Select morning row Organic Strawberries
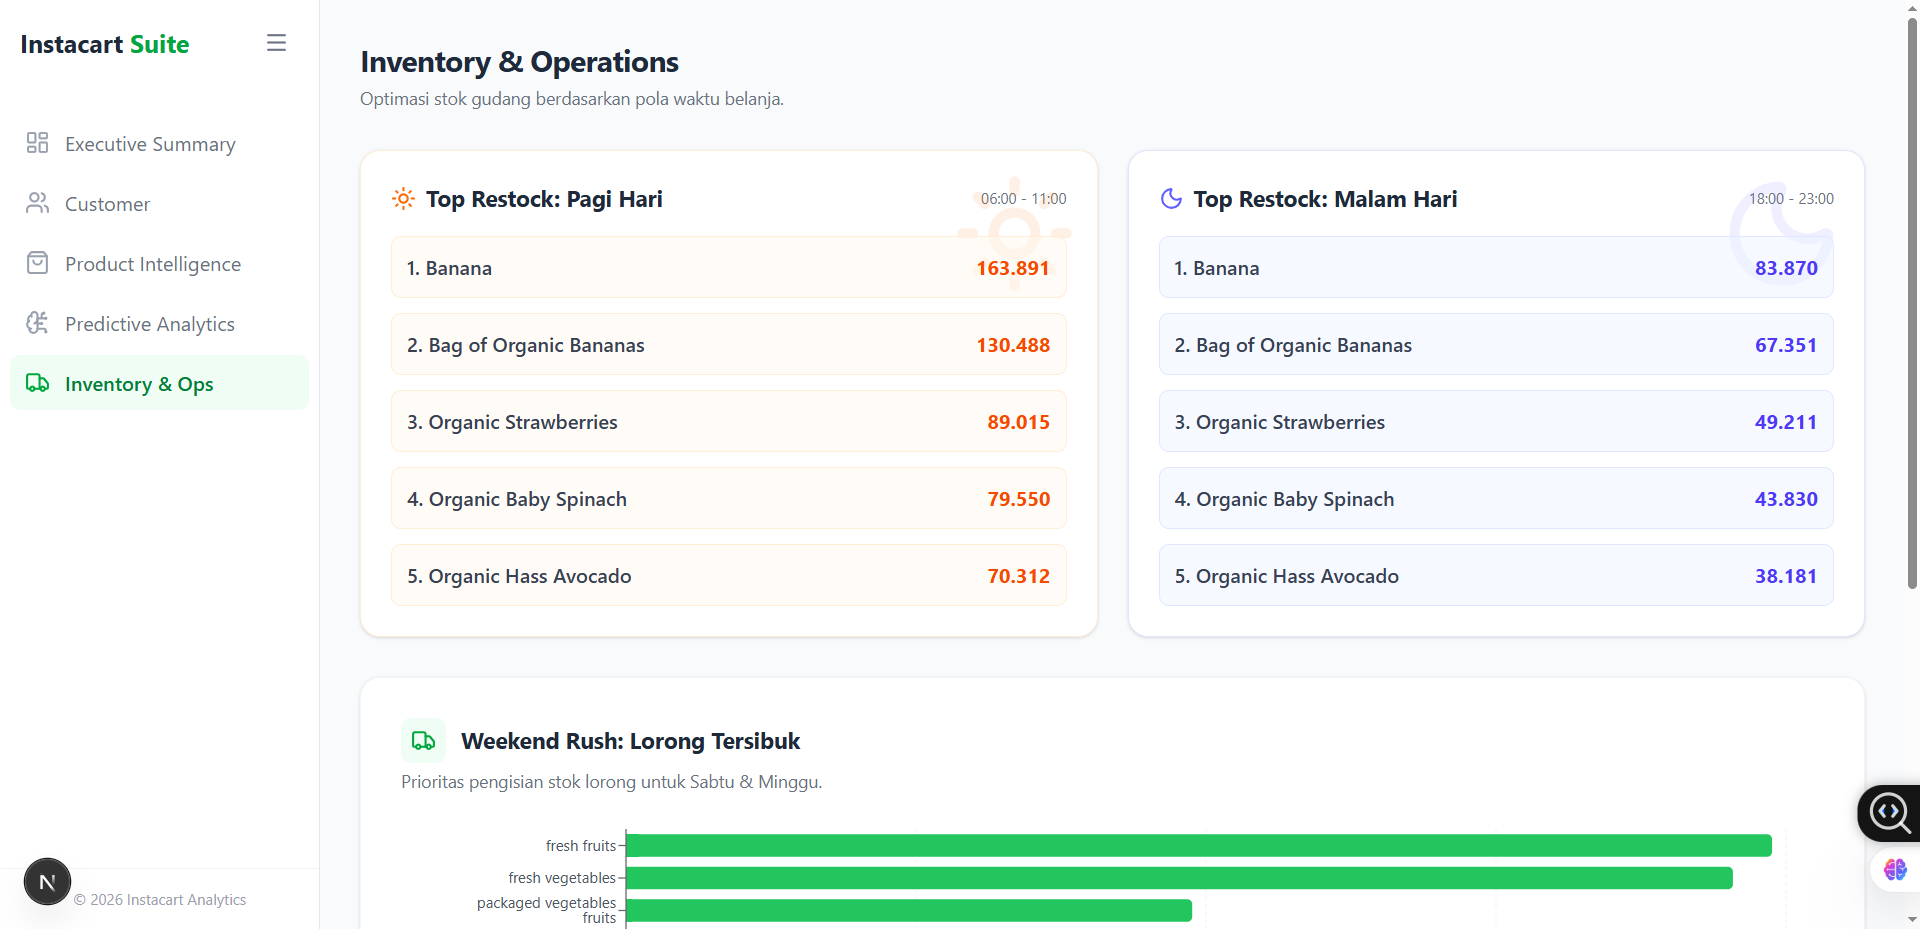 (x=728, y=422)
